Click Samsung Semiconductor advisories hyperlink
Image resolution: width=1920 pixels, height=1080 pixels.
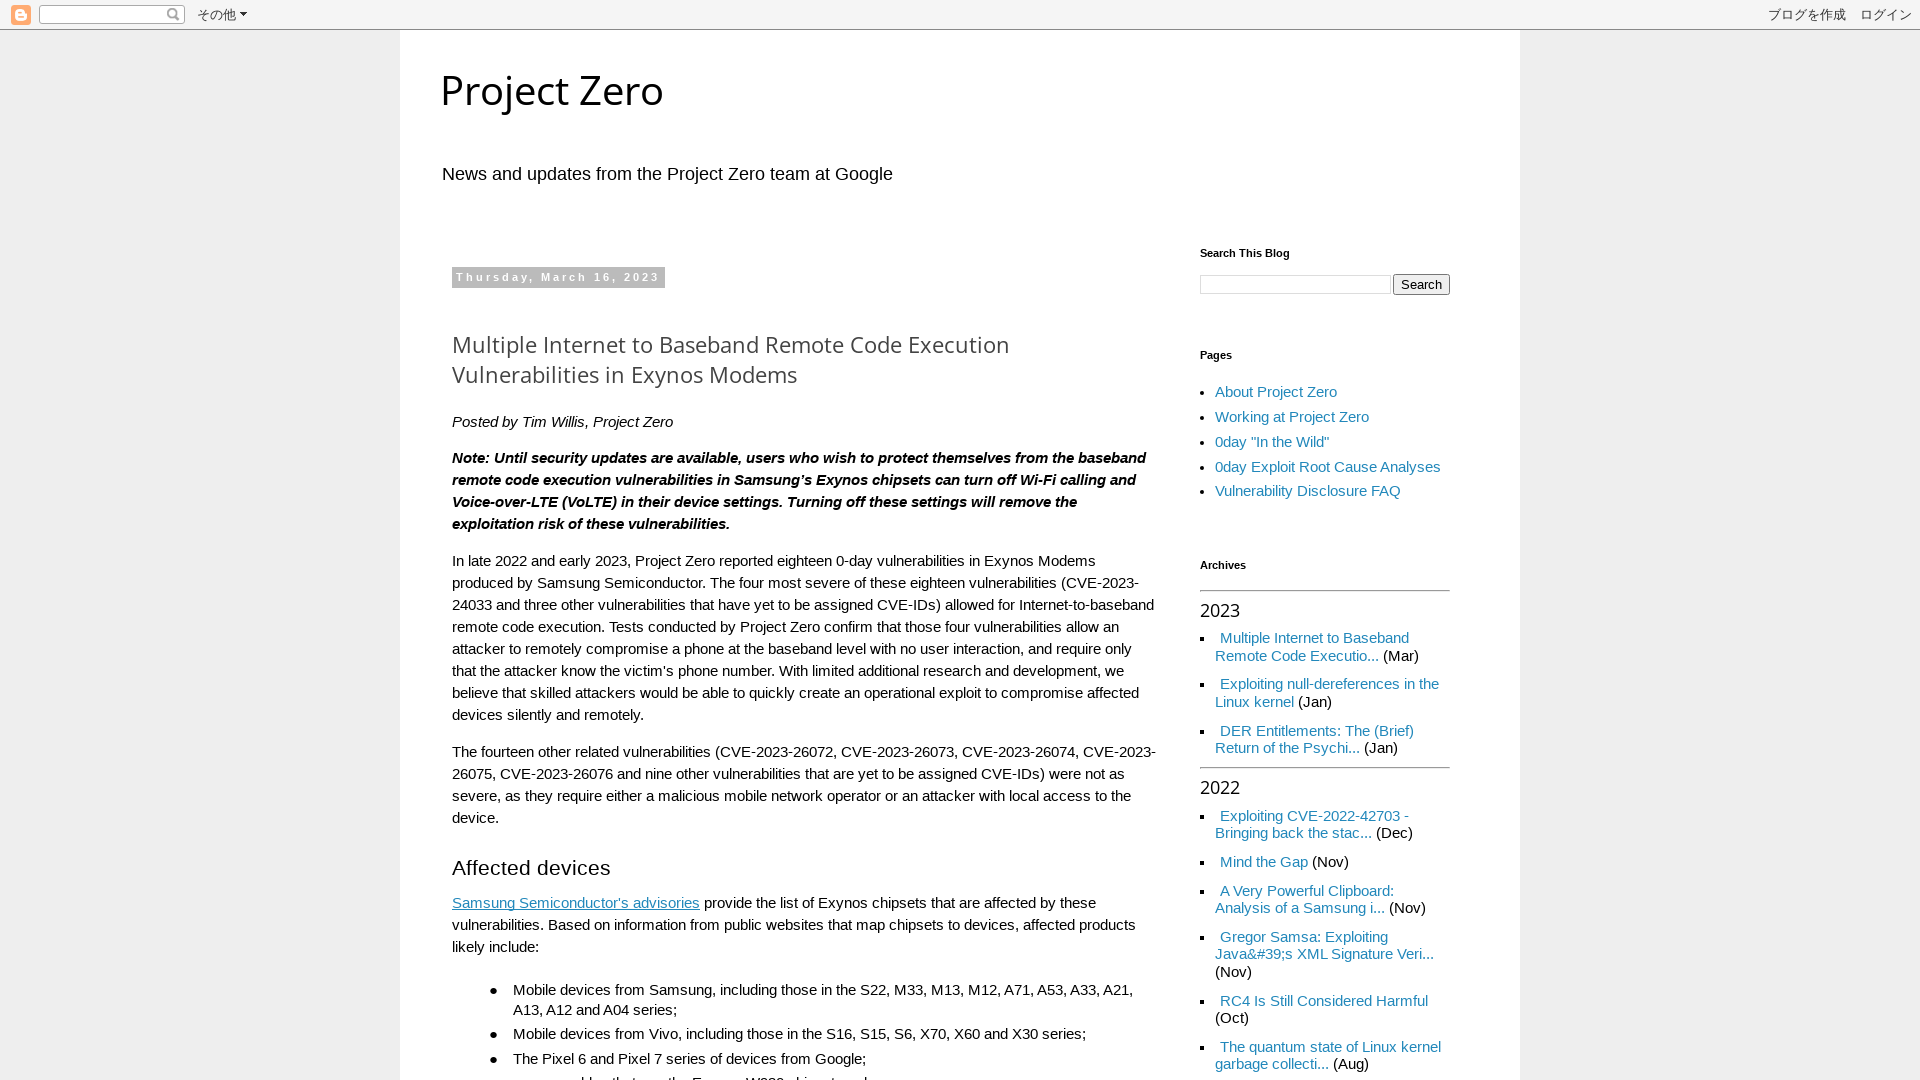point(575,902)
